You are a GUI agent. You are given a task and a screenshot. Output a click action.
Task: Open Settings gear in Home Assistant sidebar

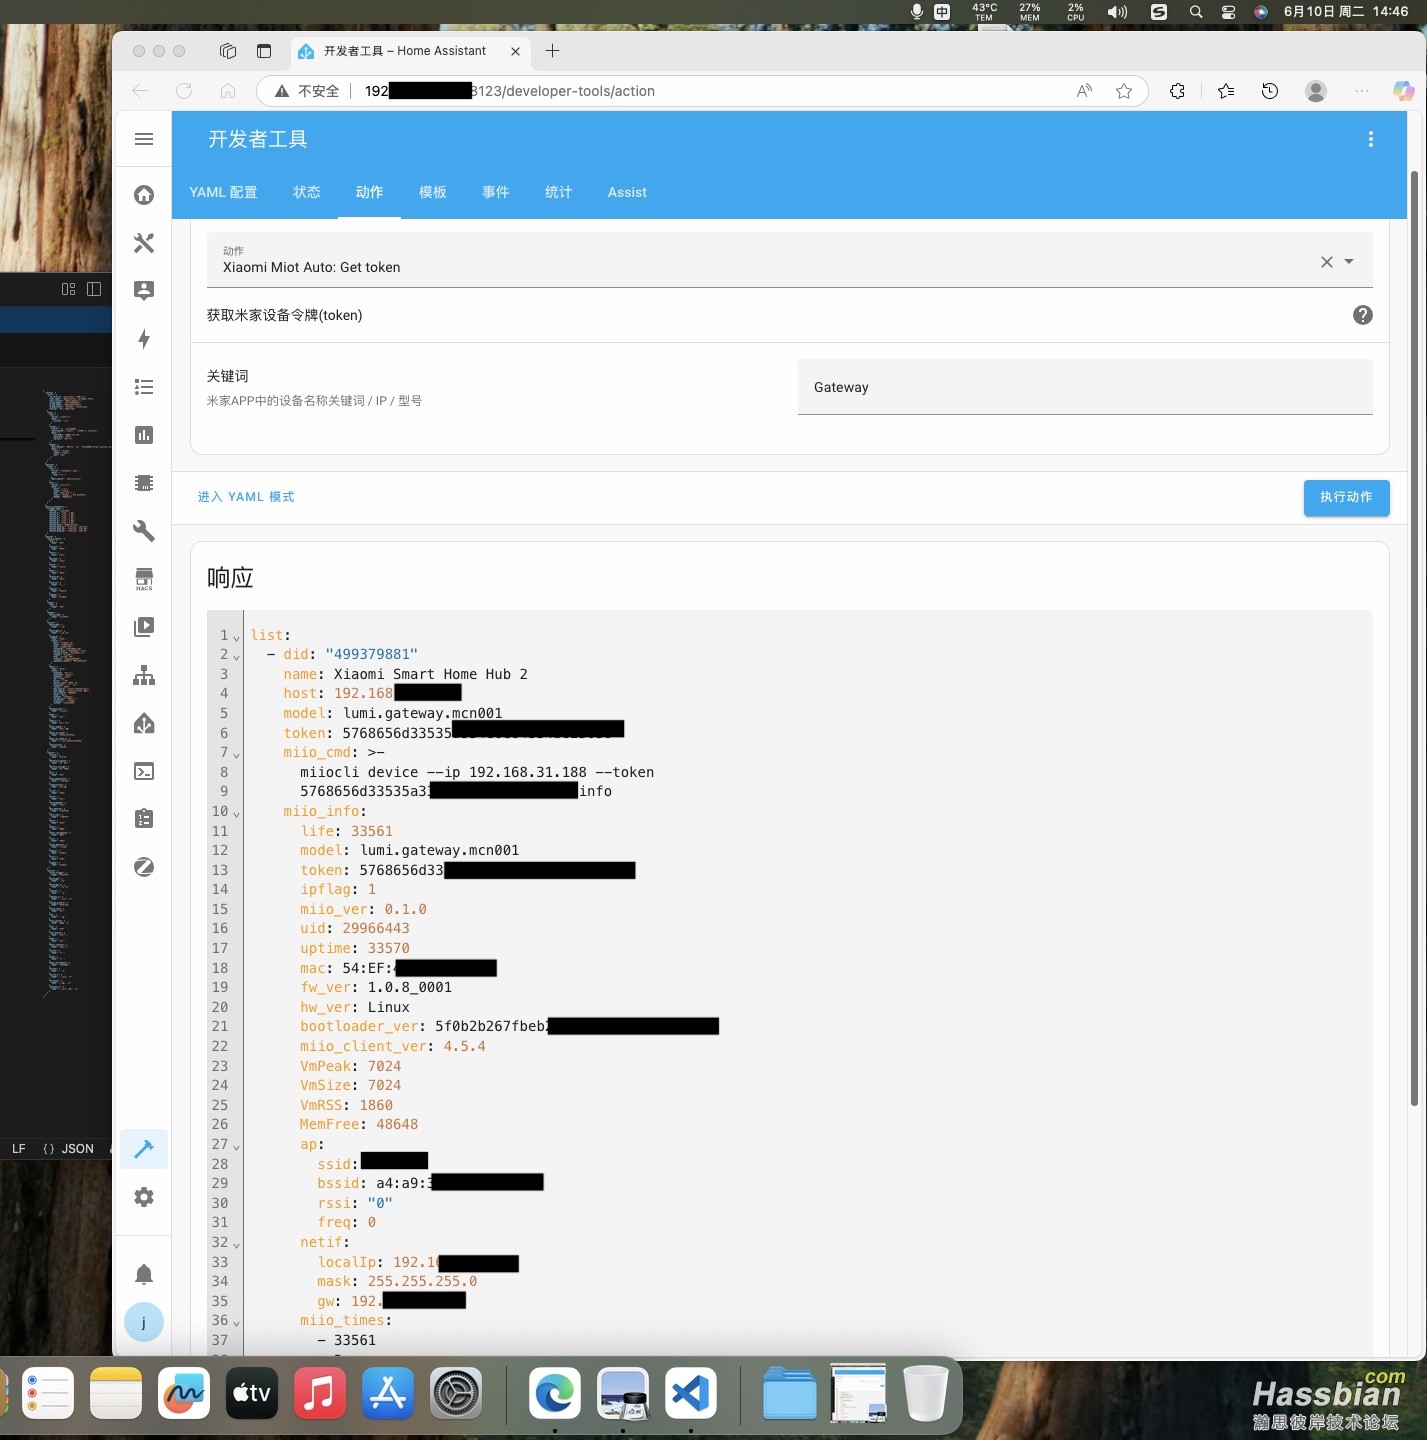pyautogui.click(x=144, y=1197)
